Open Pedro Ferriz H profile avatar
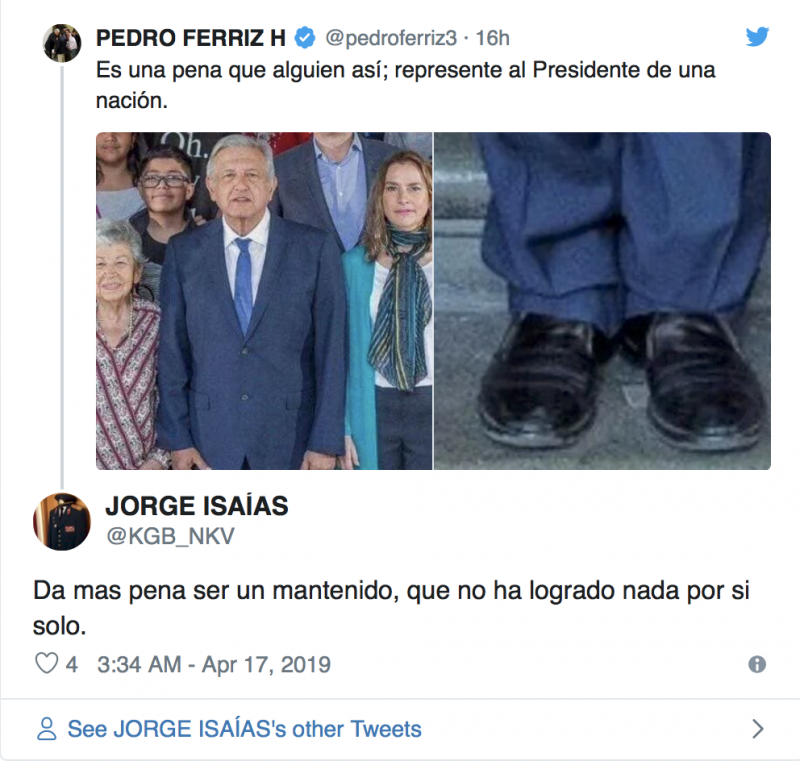 point(62,43)
